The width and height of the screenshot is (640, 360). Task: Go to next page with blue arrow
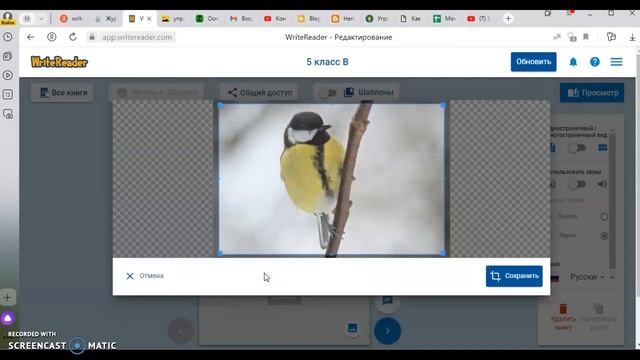(387, 331)
